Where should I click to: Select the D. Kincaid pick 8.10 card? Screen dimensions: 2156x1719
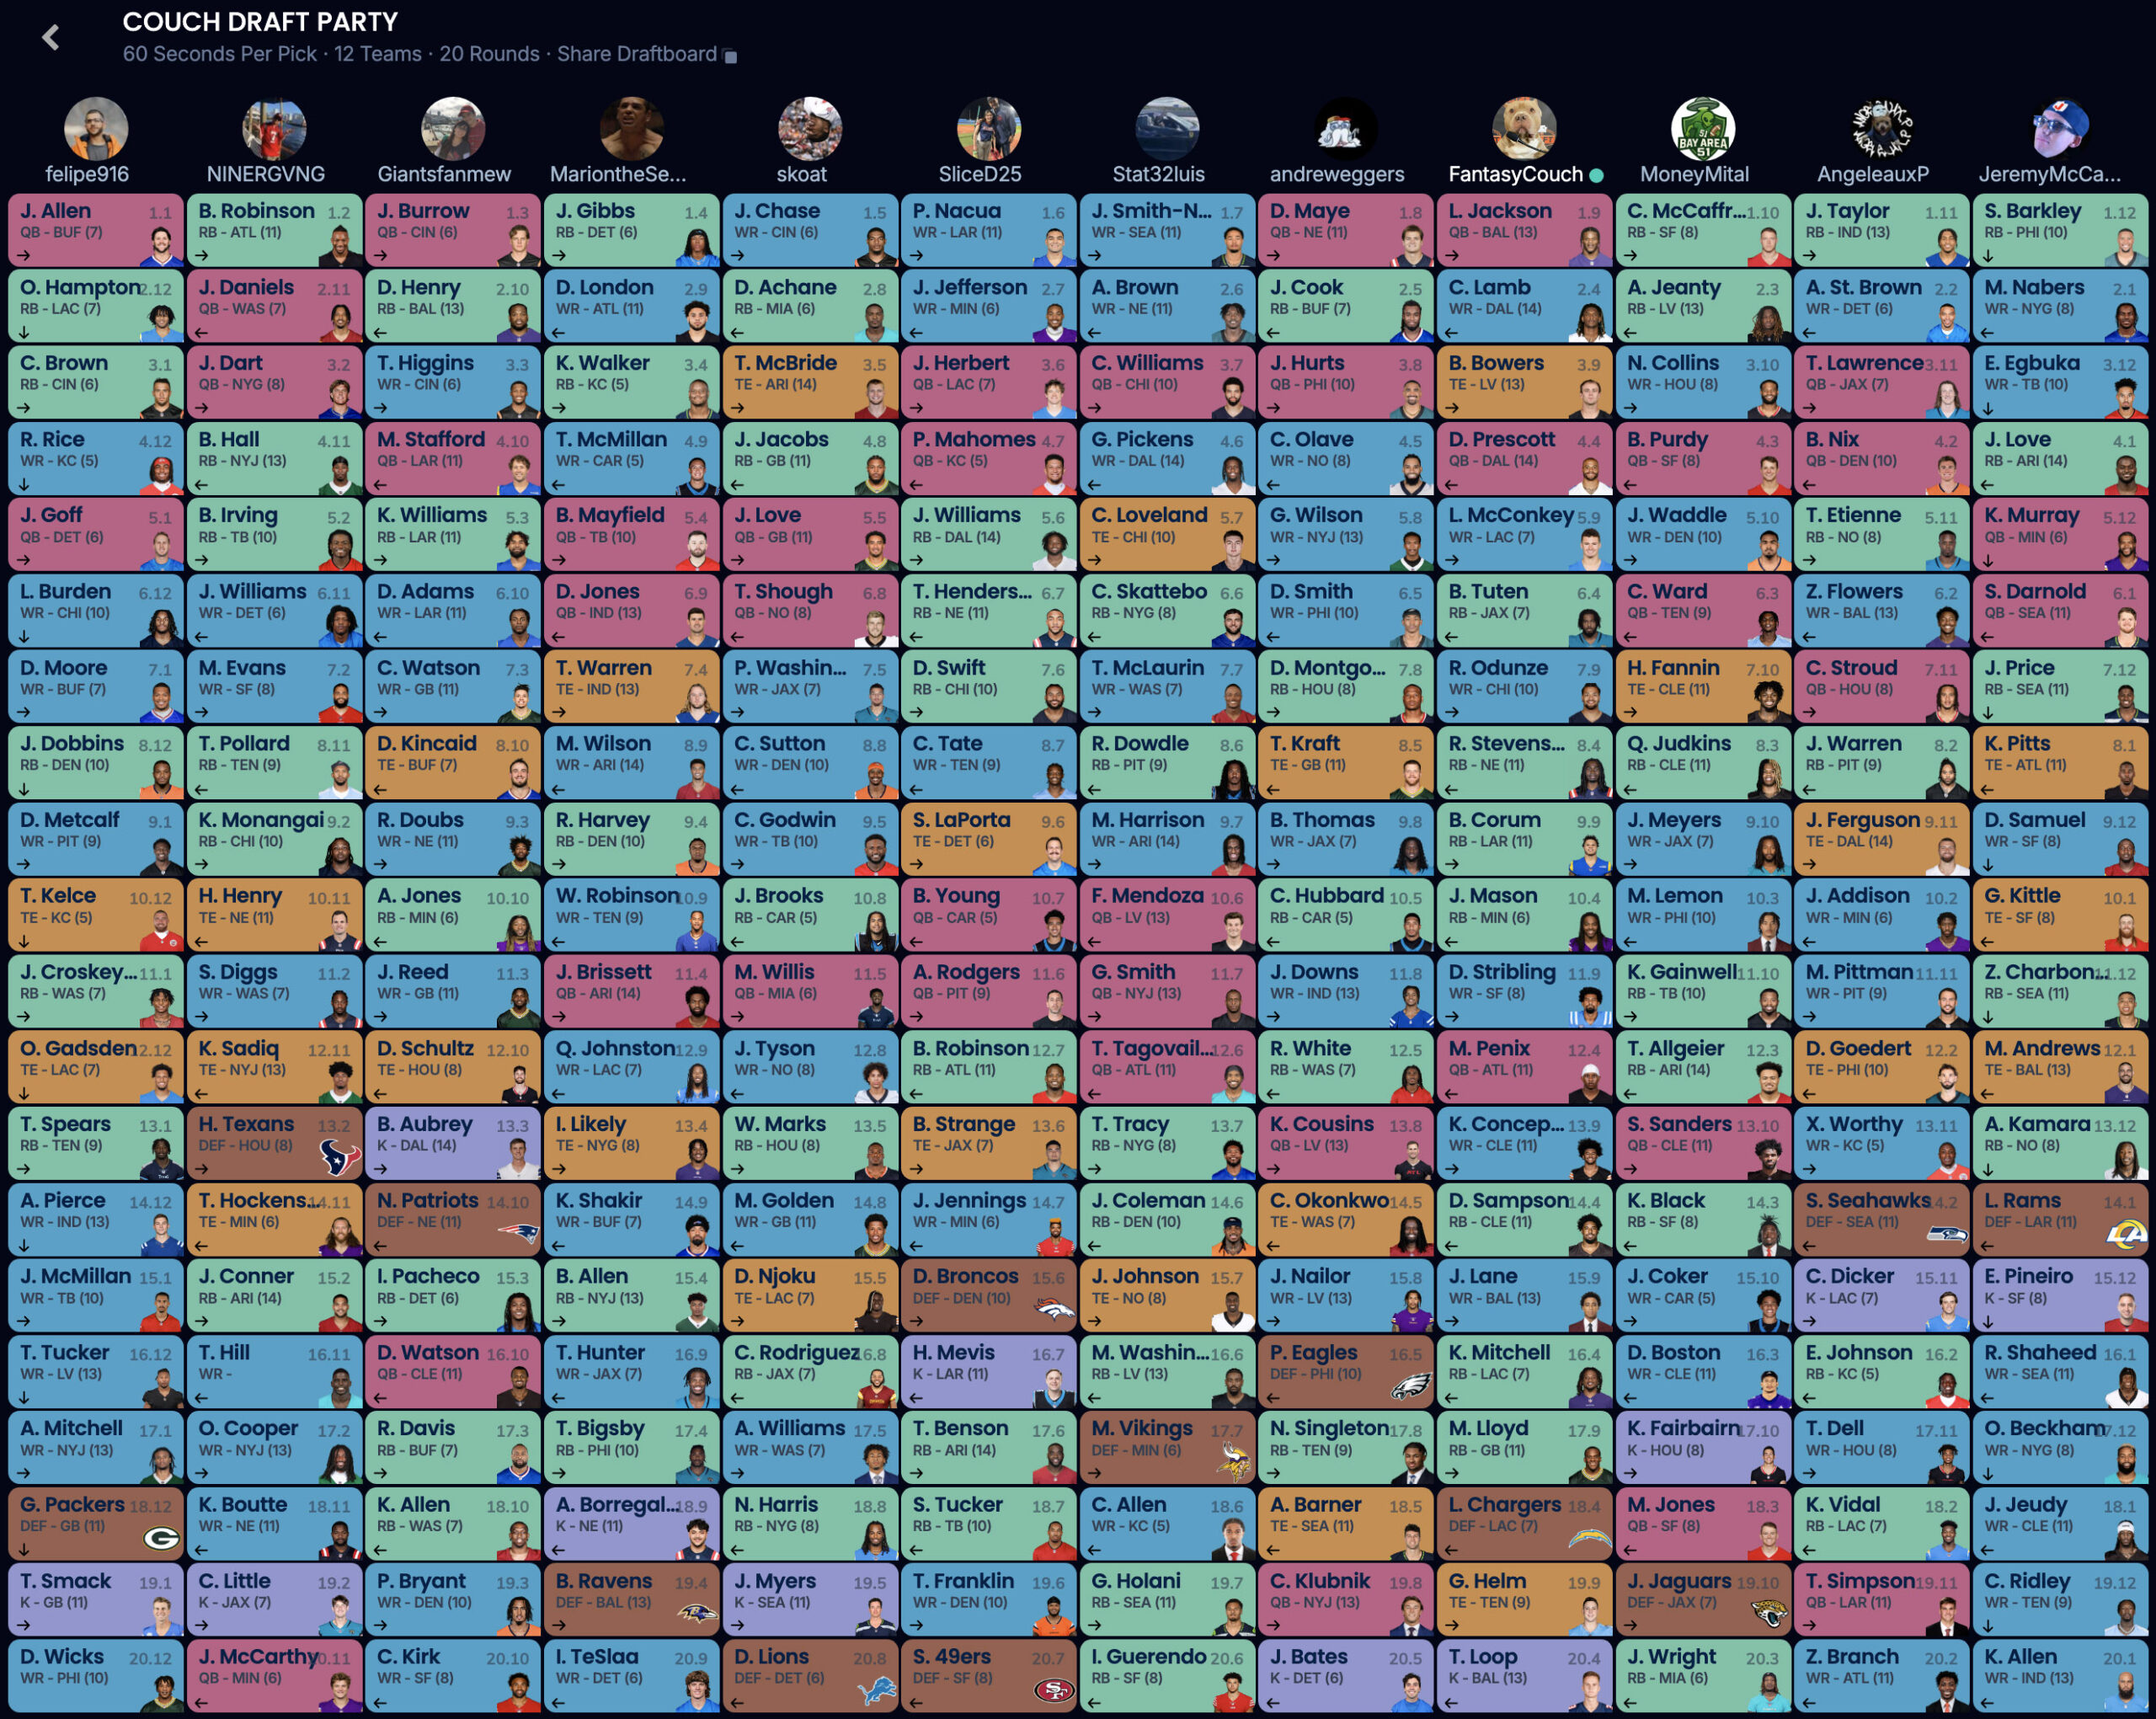[x=453, y=763]
